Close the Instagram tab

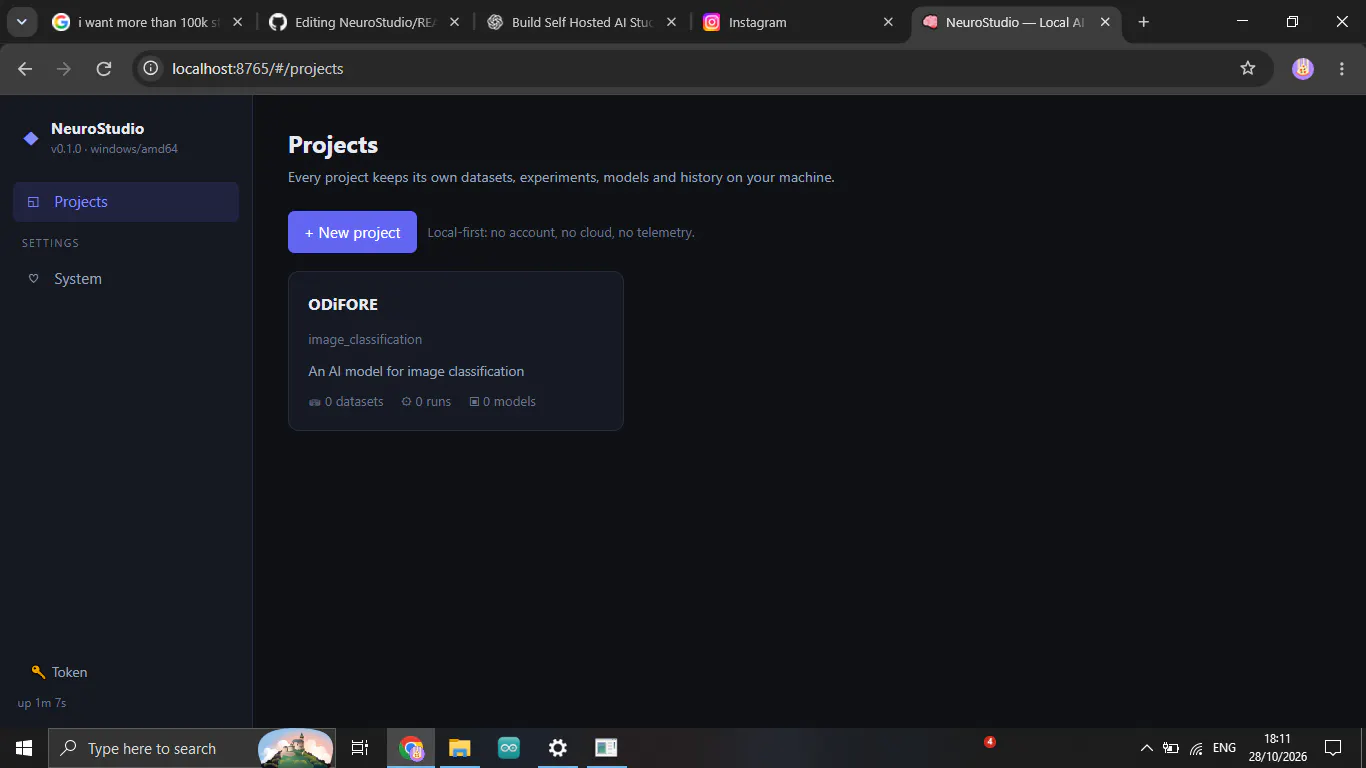pos(888,22)
